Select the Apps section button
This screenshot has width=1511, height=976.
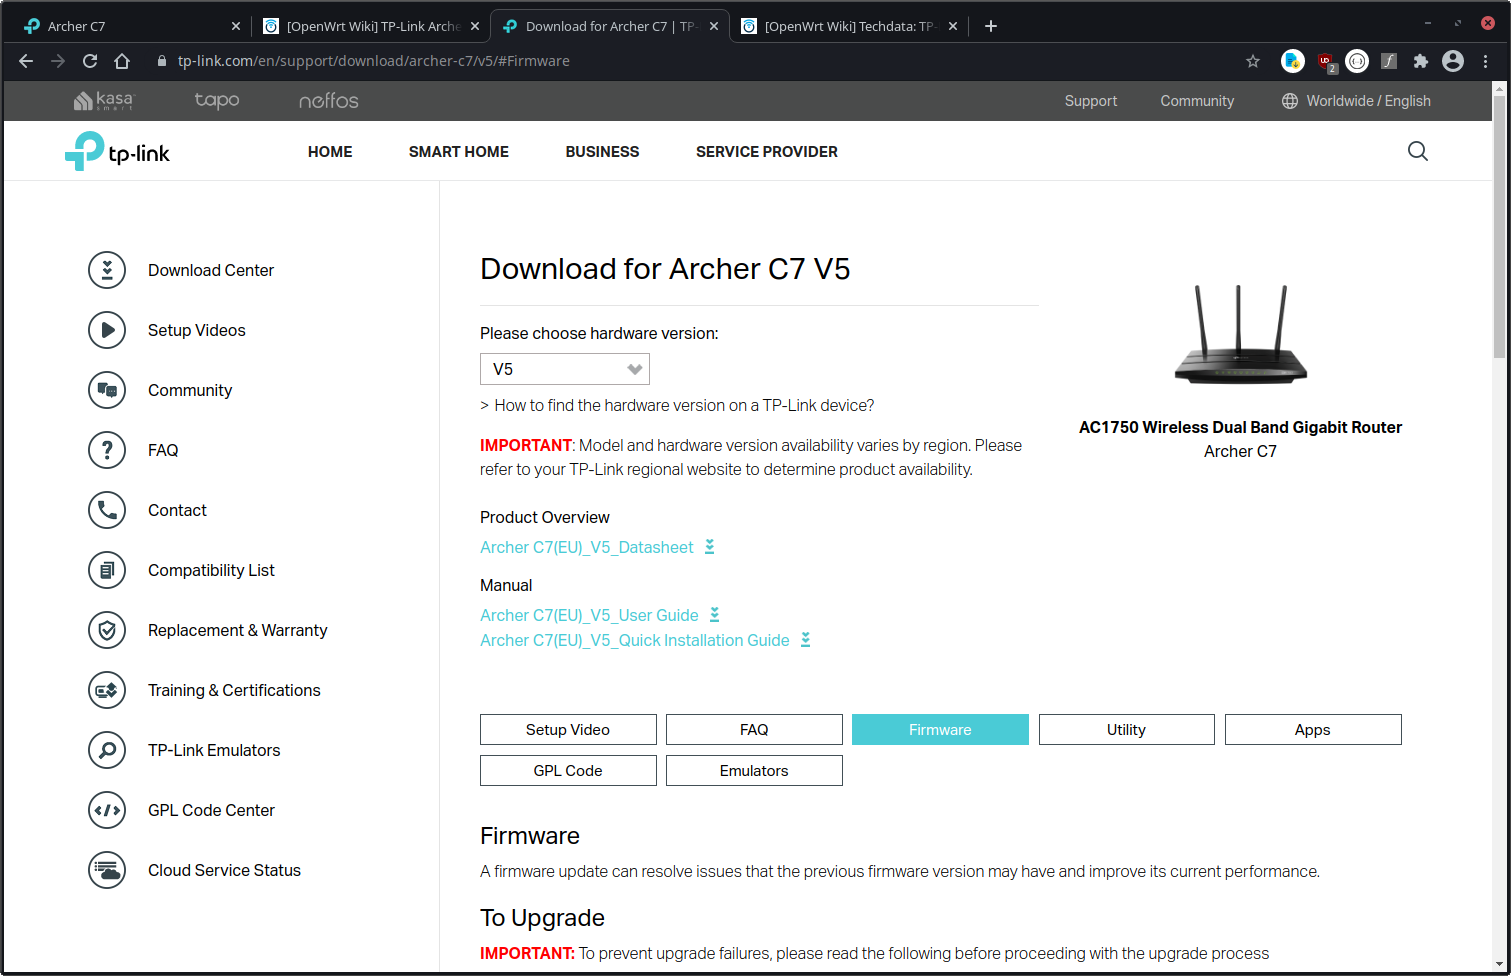(1313, 730)
